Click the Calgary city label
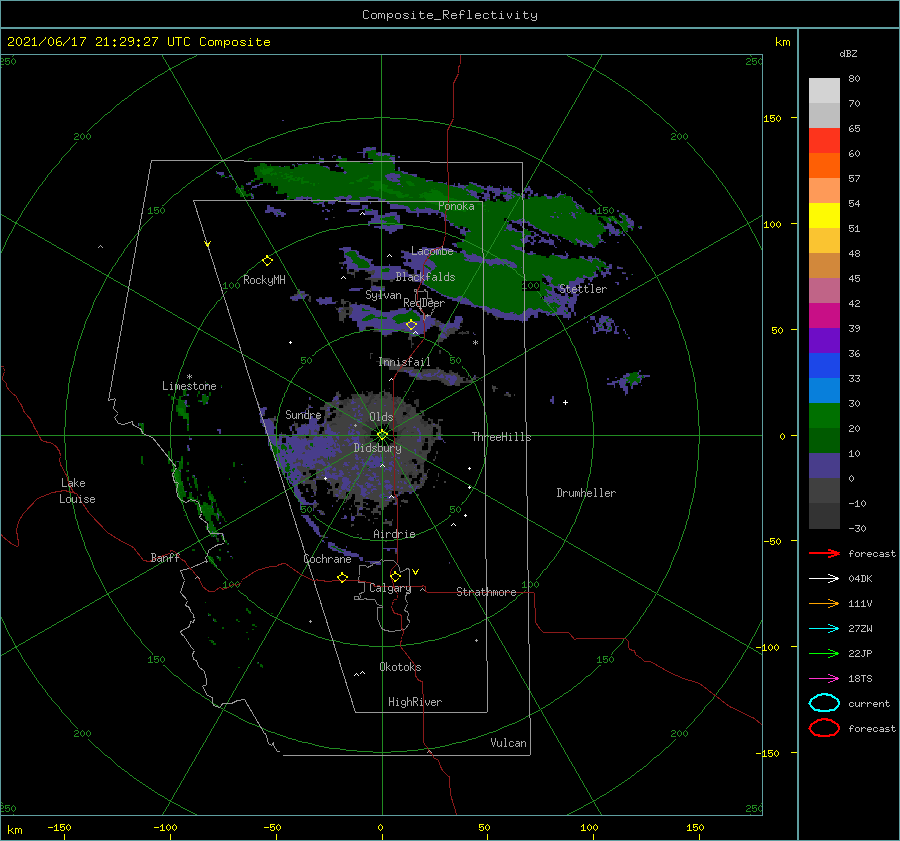Screen dimensions: 900x841 pyautogui.click(x=390, y=588)
